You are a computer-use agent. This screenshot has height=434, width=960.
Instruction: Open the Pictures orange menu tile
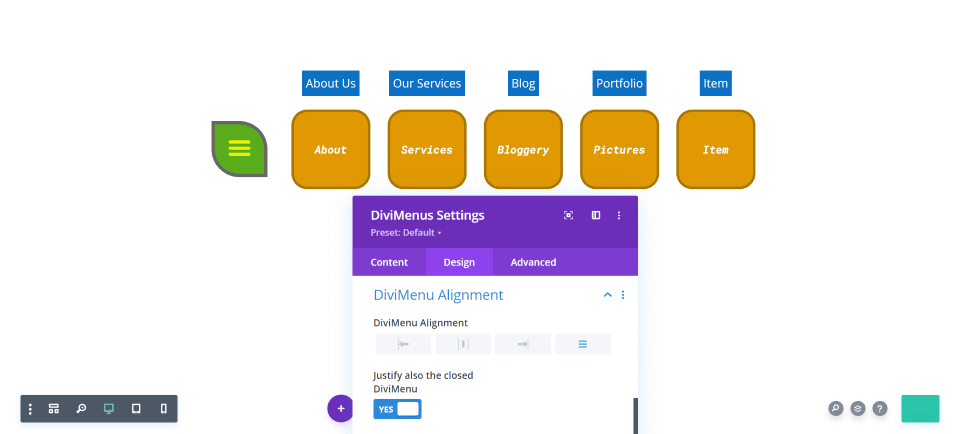619,149
